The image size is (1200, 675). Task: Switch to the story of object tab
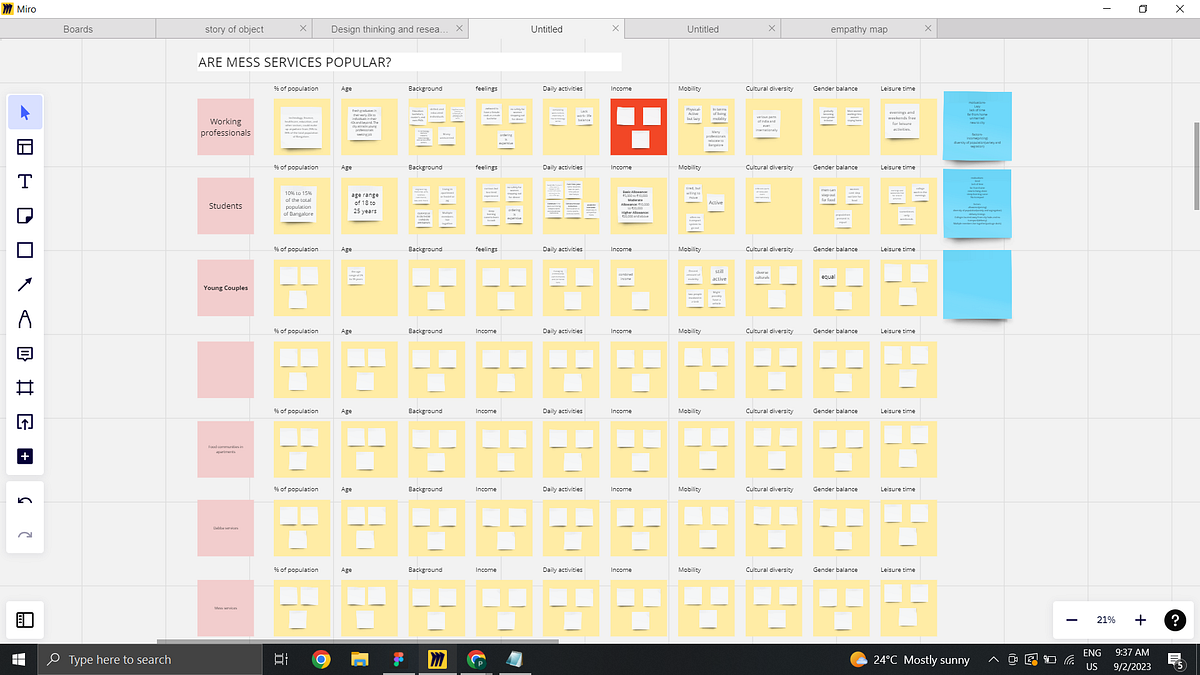(x=235, y=29)
